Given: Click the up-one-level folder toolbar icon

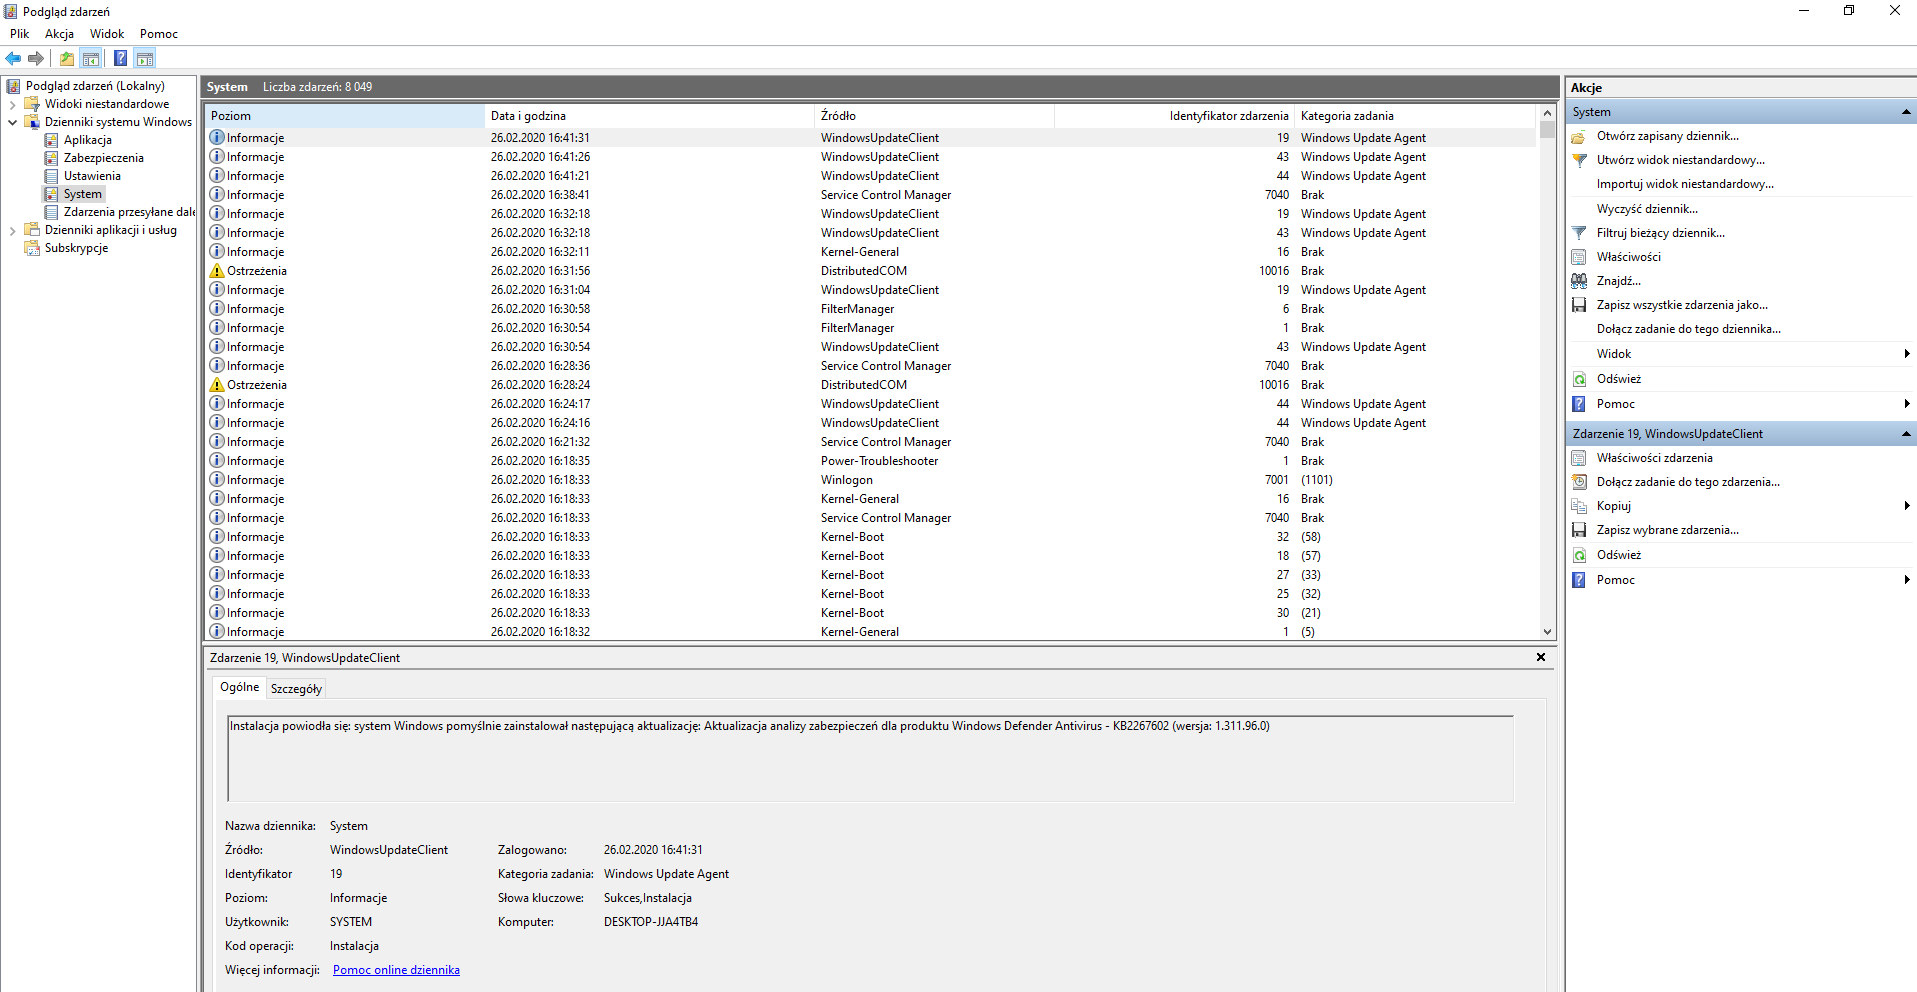Looking at the screenshot, I should coord(67,58).
